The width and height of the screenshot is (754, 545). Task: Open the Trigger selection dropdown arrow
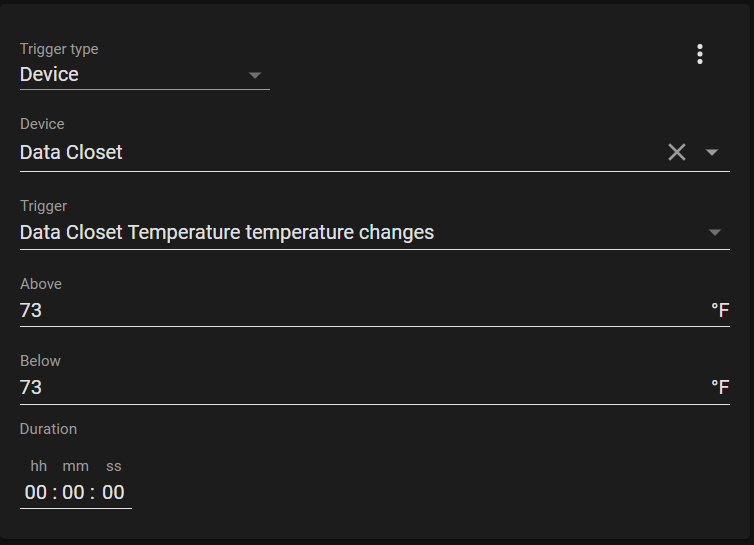pyautogui.click(x=714, y=232)
